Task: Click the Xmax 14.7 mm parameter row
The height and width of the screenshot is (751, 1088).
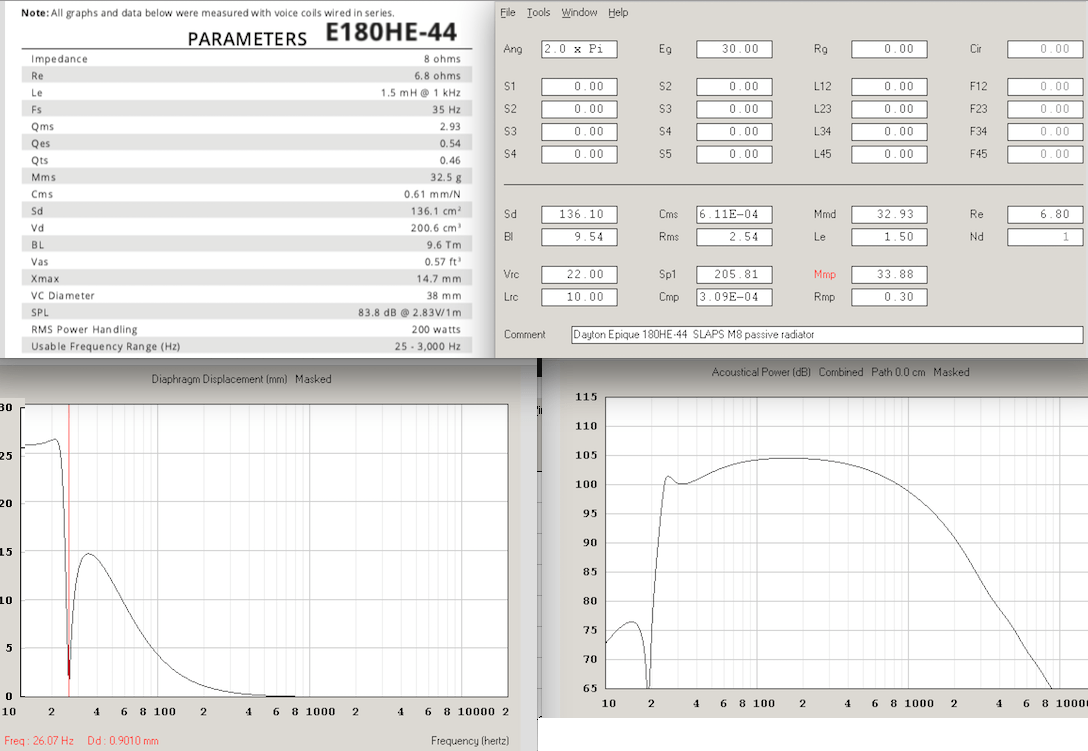Action: click(246, 278)
